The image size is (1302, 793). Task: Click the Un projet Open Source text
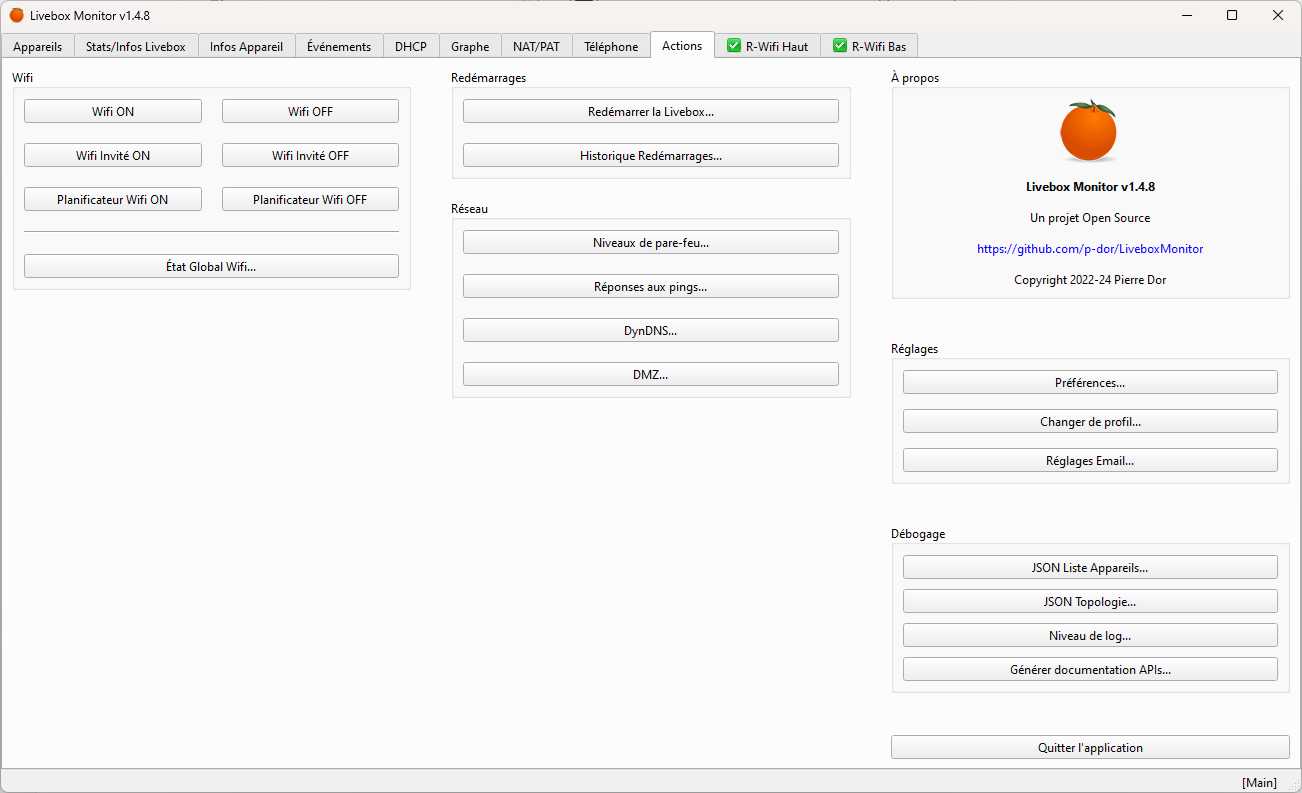(x=1090, y=218)
